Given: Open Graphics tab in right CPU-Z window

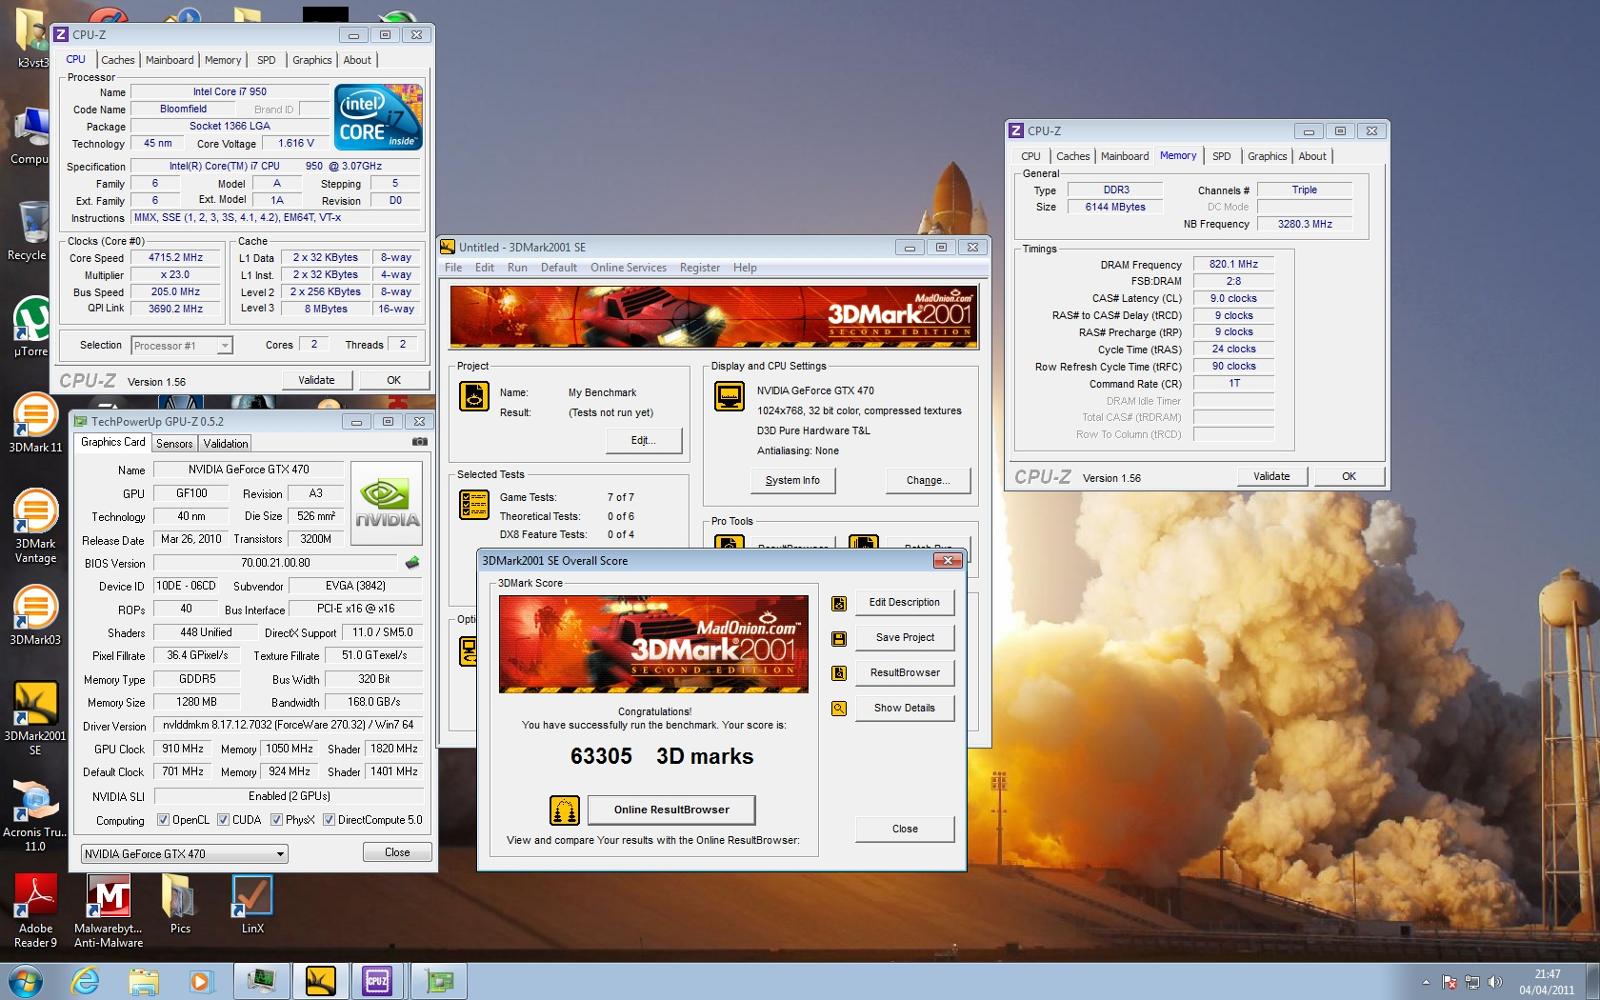Looking at the screenshot, I should point(1267,156).
